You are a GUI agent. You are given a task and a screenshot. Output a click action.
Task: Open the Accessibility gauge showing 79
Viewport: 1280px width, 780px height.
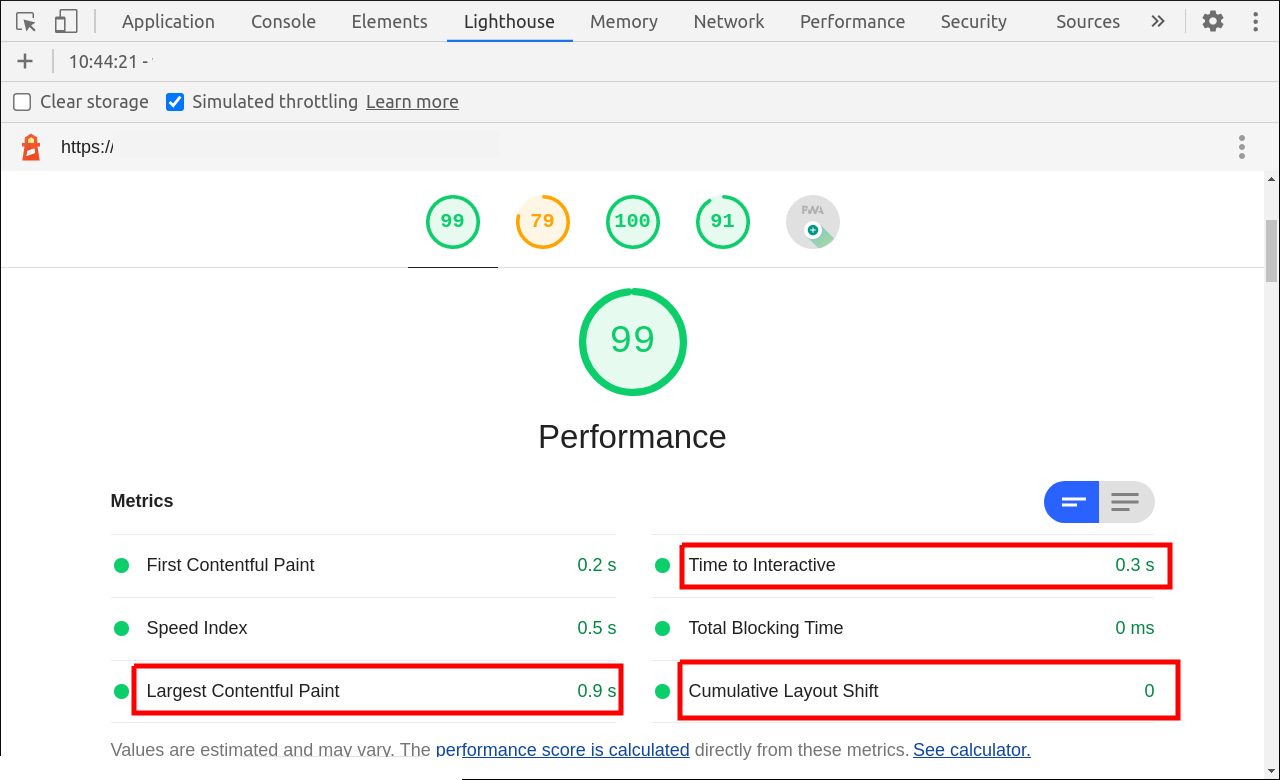[542, 221]
